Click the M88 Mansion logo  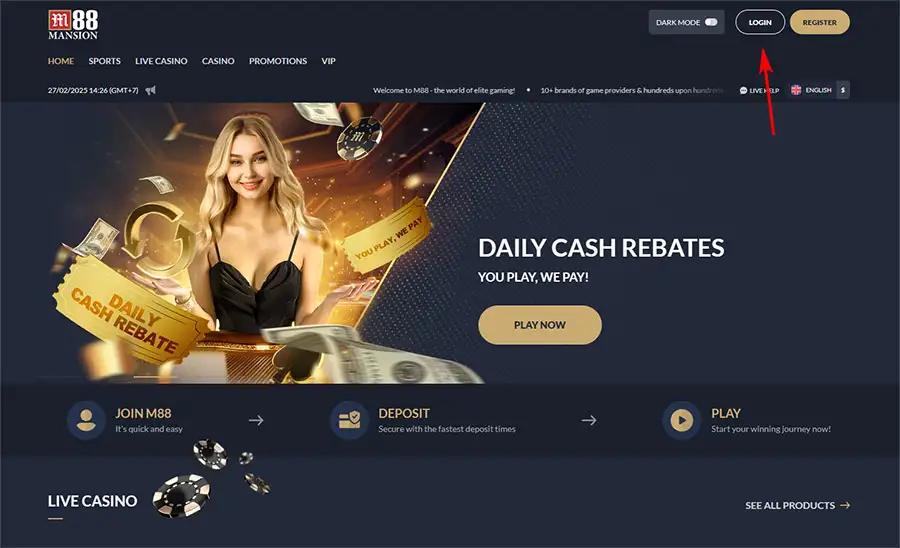pos(73,25)
